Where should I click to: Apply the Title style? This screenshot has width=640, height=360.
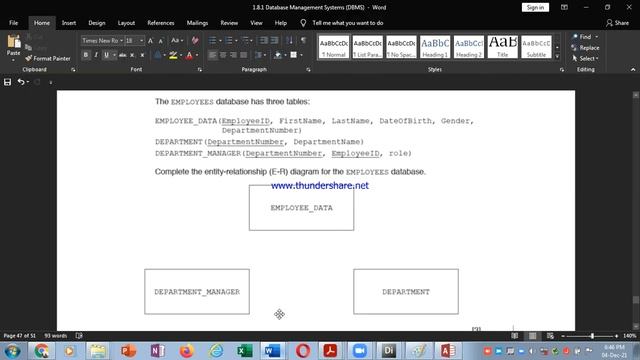click(502, 47)
